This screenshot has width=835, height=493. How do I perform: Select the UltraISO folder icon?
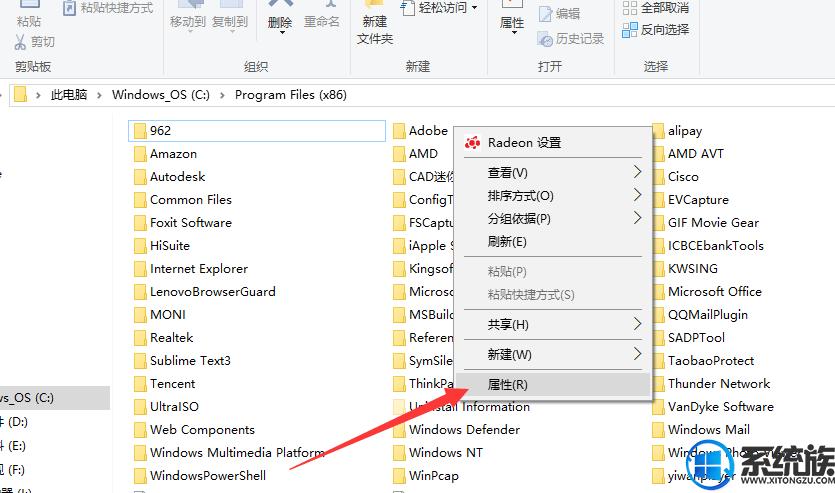tap(140, 407)
